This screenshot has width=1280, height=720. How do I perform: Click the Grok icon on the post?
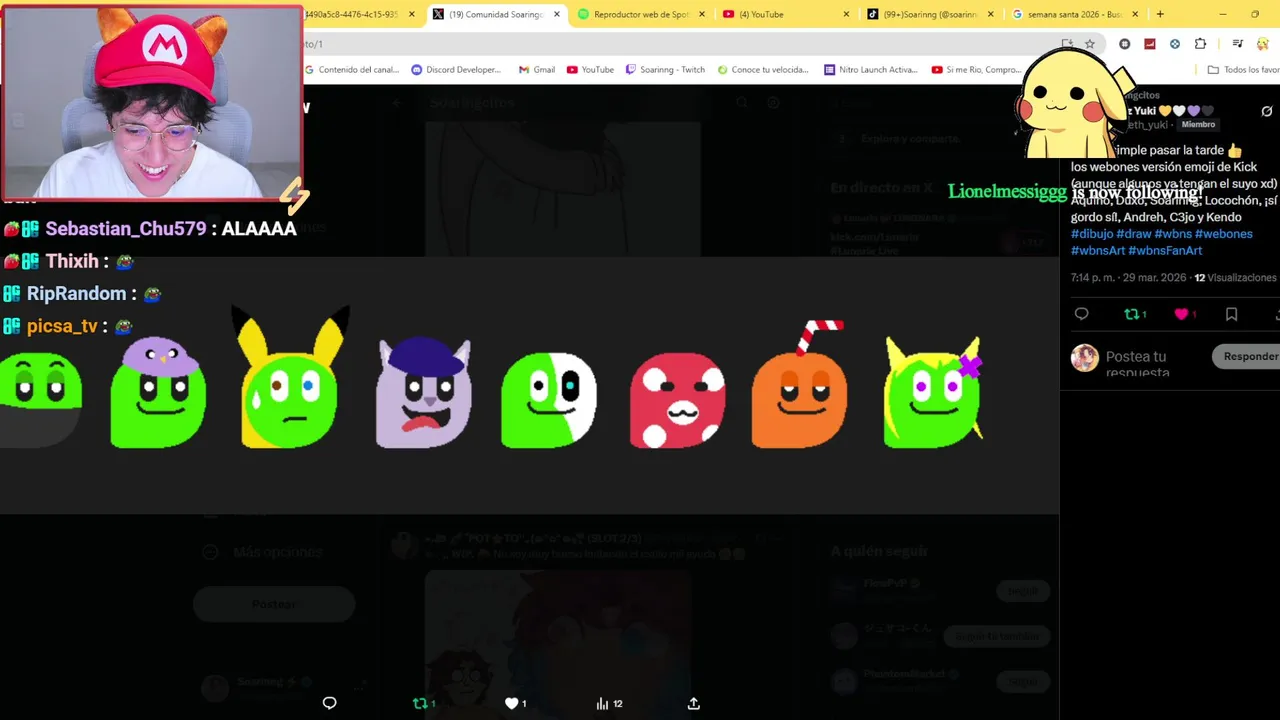click(x=1267, y=111)
